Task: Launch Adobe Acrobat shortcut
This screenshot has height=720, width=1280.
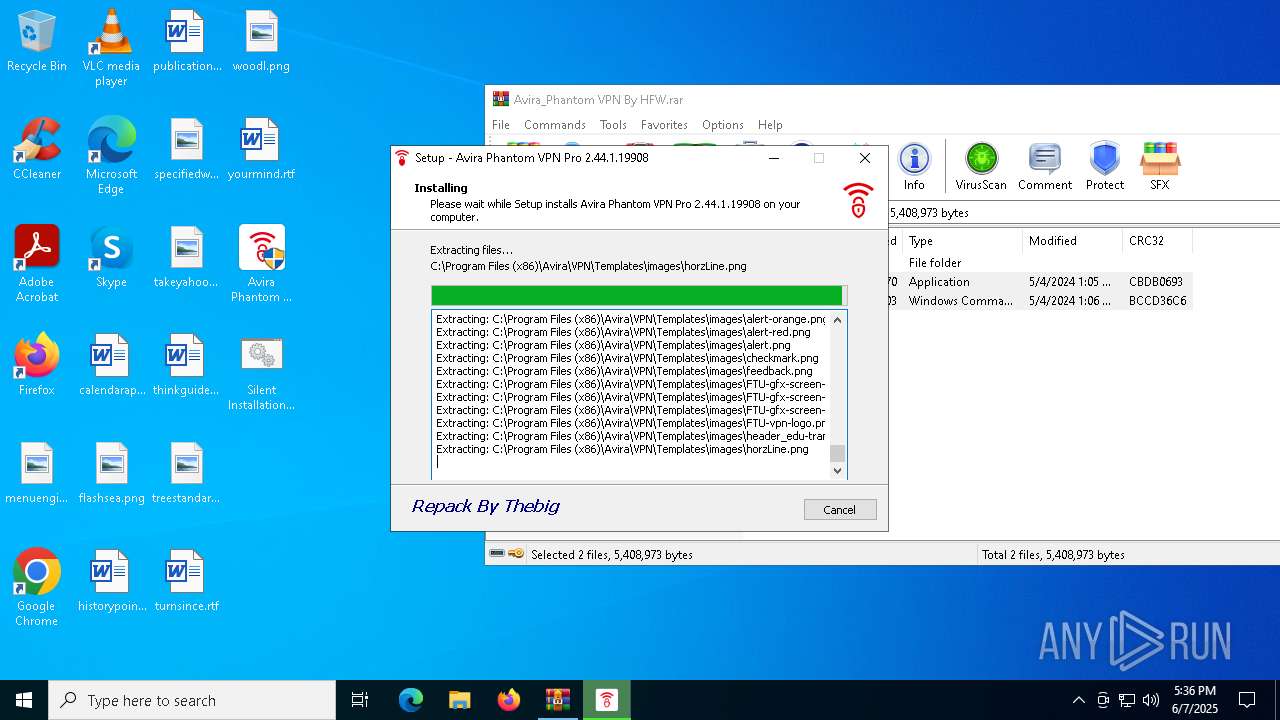Action: [37, 264]
